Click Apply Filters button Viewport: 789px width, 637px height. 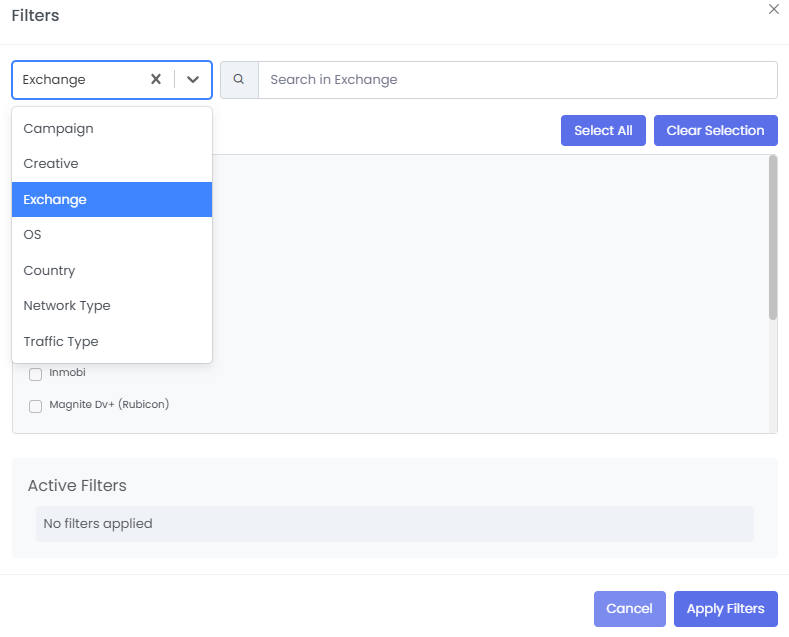725,609
